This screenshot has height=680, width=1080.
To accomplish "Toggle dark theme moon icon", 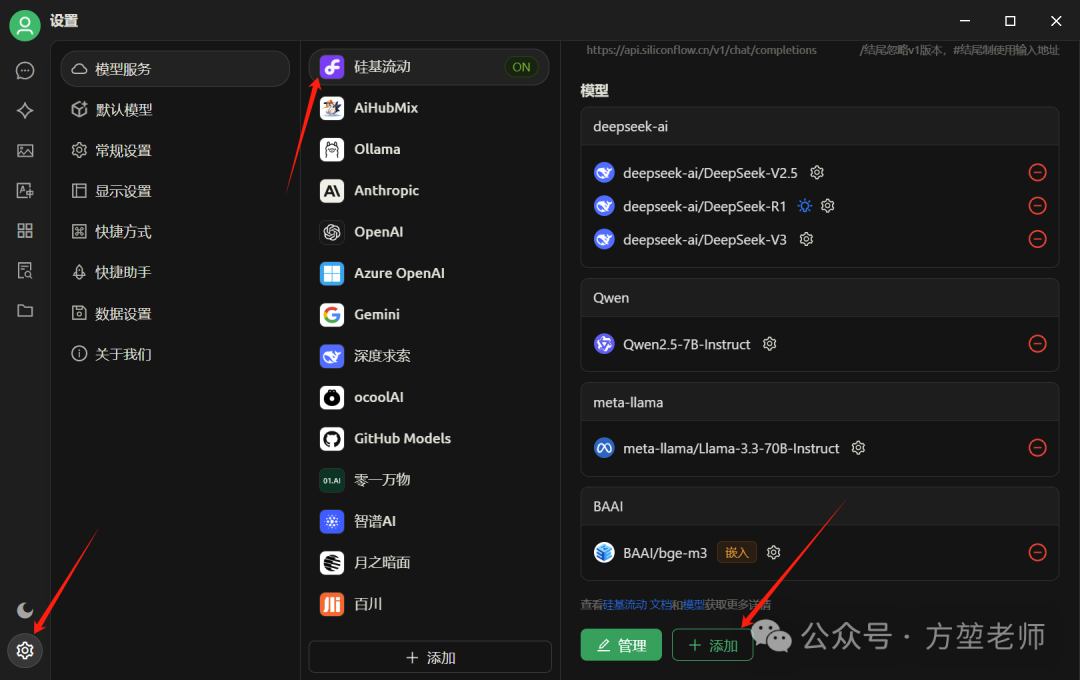I will [25, 610].
